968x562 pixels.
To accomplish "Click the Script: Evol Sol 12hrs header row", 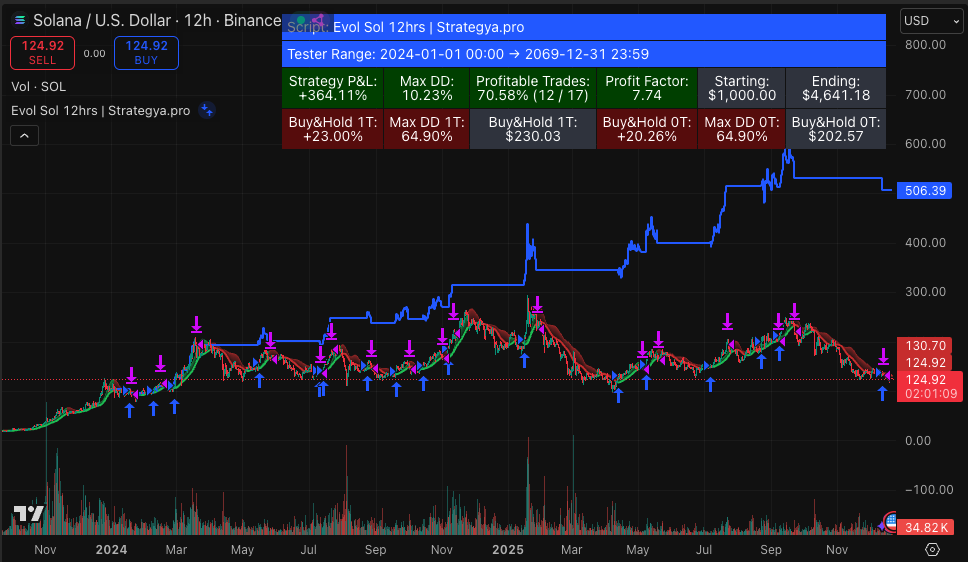I will pyautogui.click(x=583, y=27).
